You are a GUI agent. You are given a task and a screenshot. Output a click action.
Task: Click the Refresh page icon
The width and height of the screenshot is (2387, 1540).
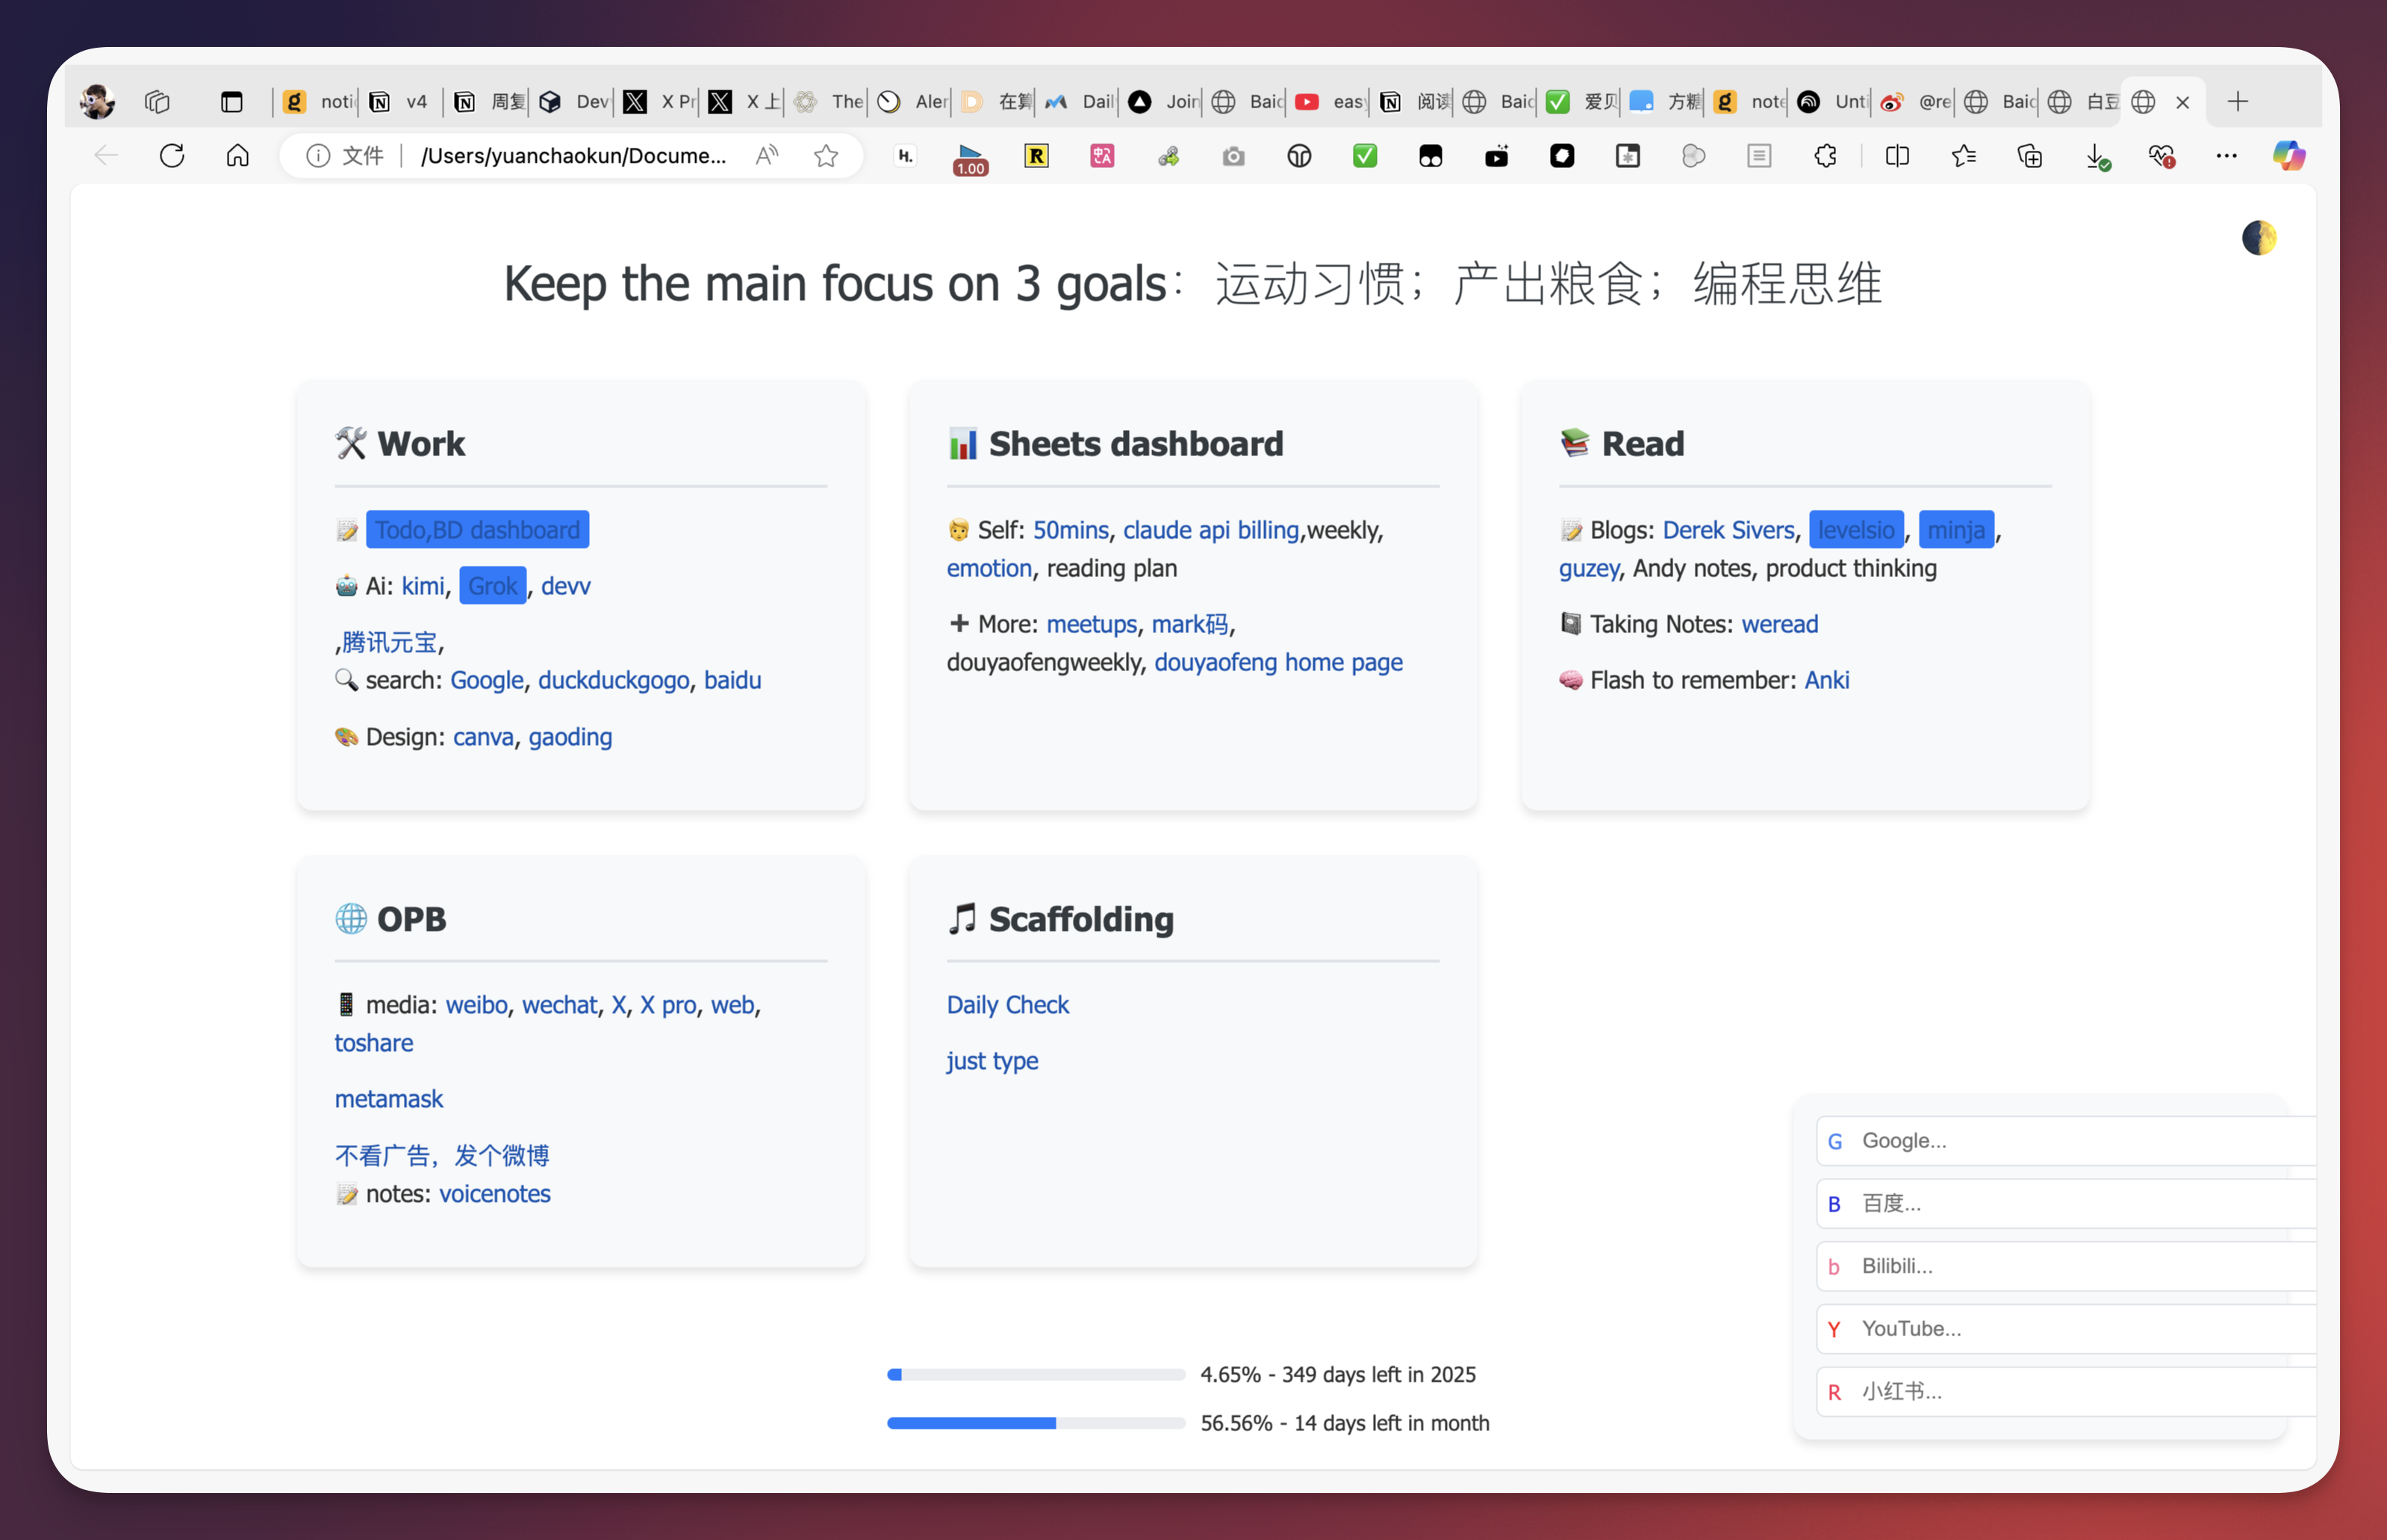172,156
